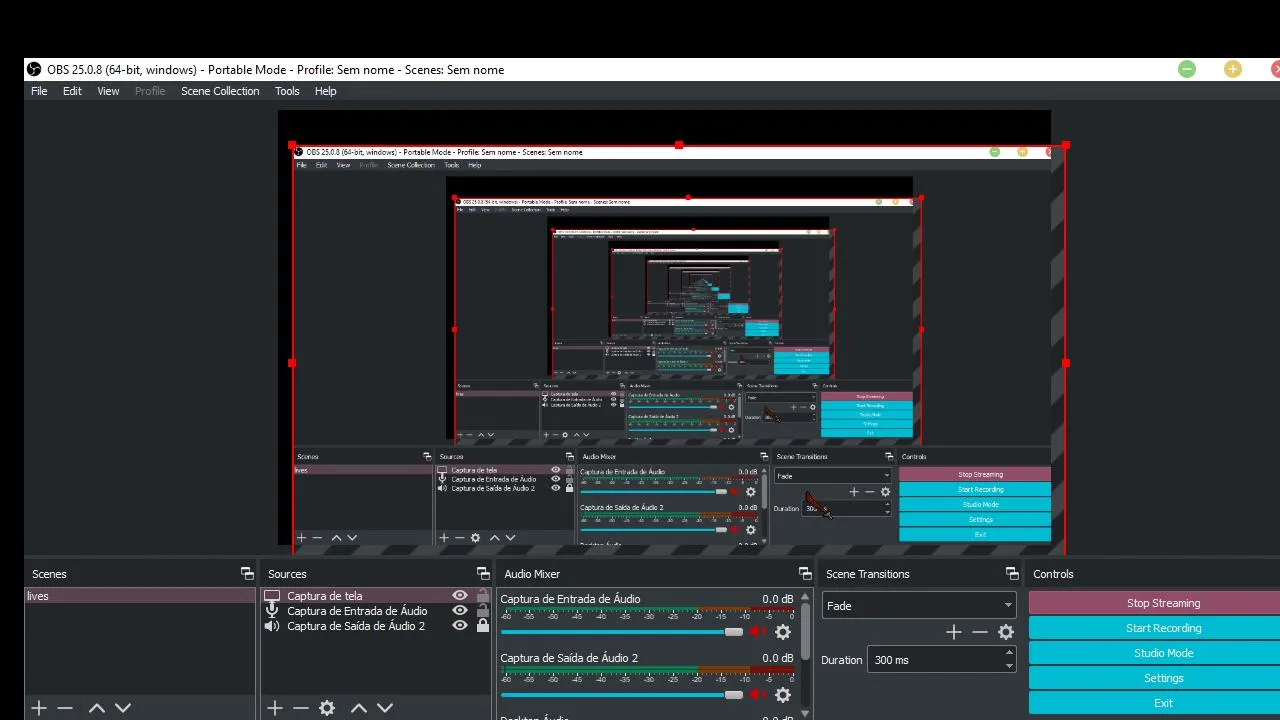
Task: Open gear settings for Captura de Entrada de Áudio
Action: click(783, 632)
